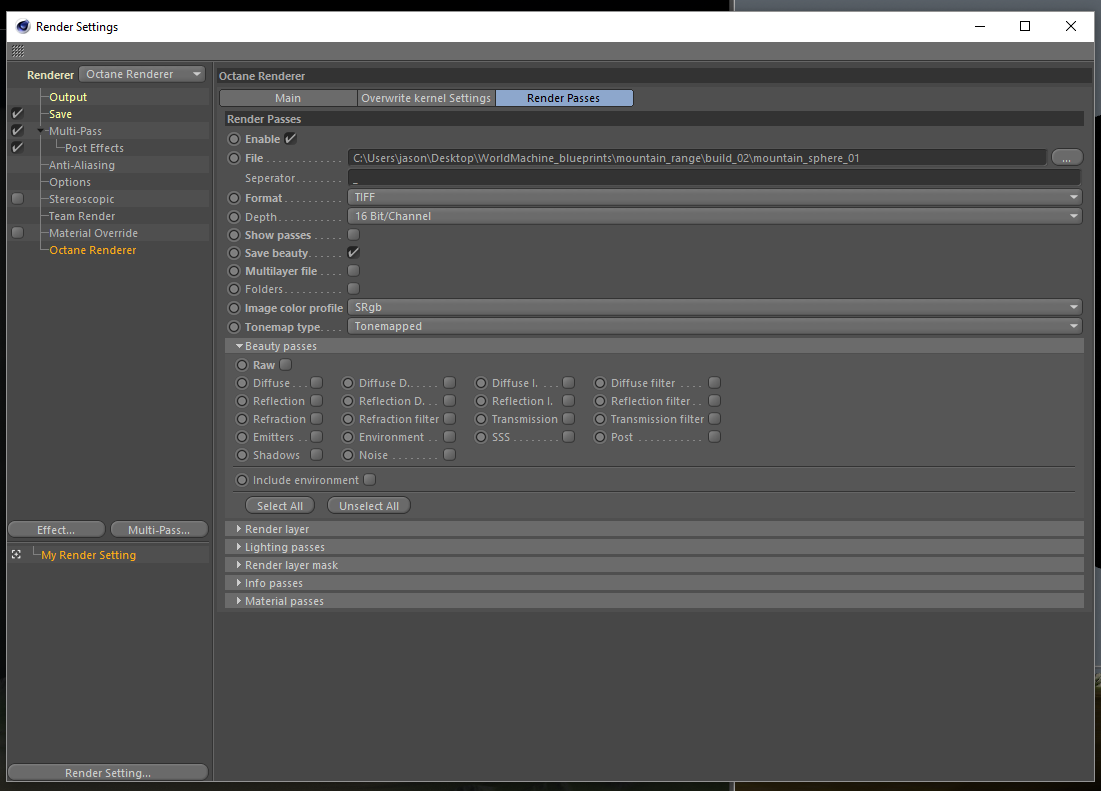Click the animation circle next to Refraction filter
Screen dimensions: 1101x791
click(x=348, y=419)
